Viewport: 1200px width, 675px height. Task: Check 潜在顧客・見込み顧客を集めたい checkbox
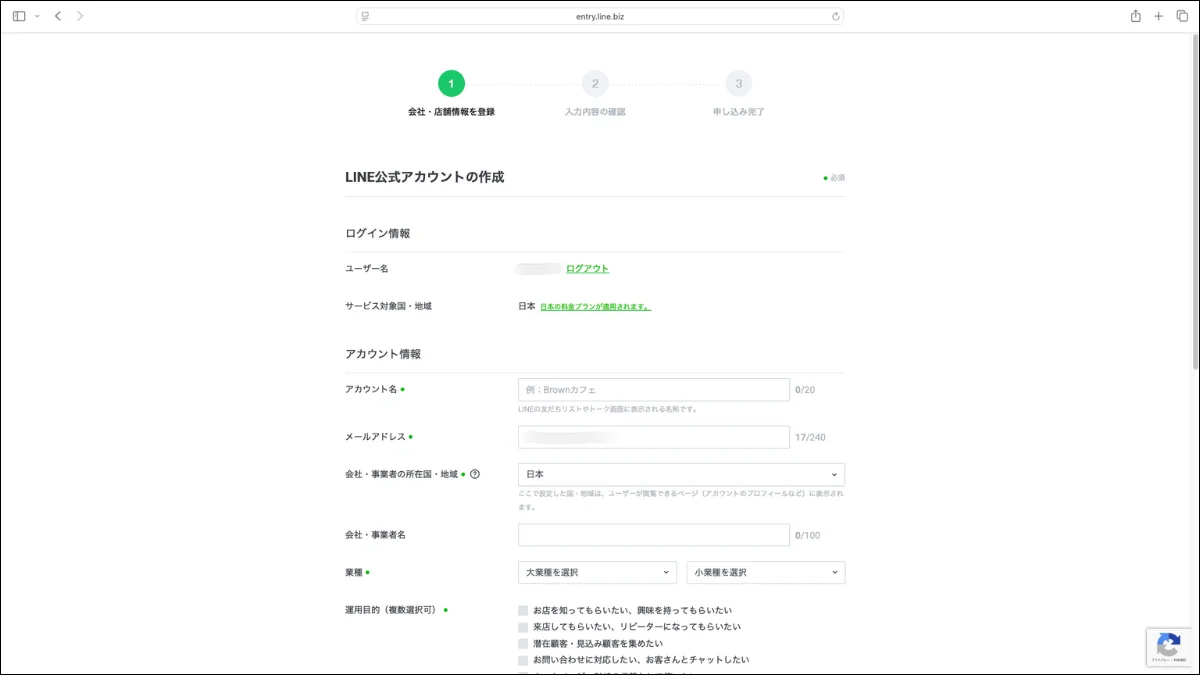(x=523, y=644)
